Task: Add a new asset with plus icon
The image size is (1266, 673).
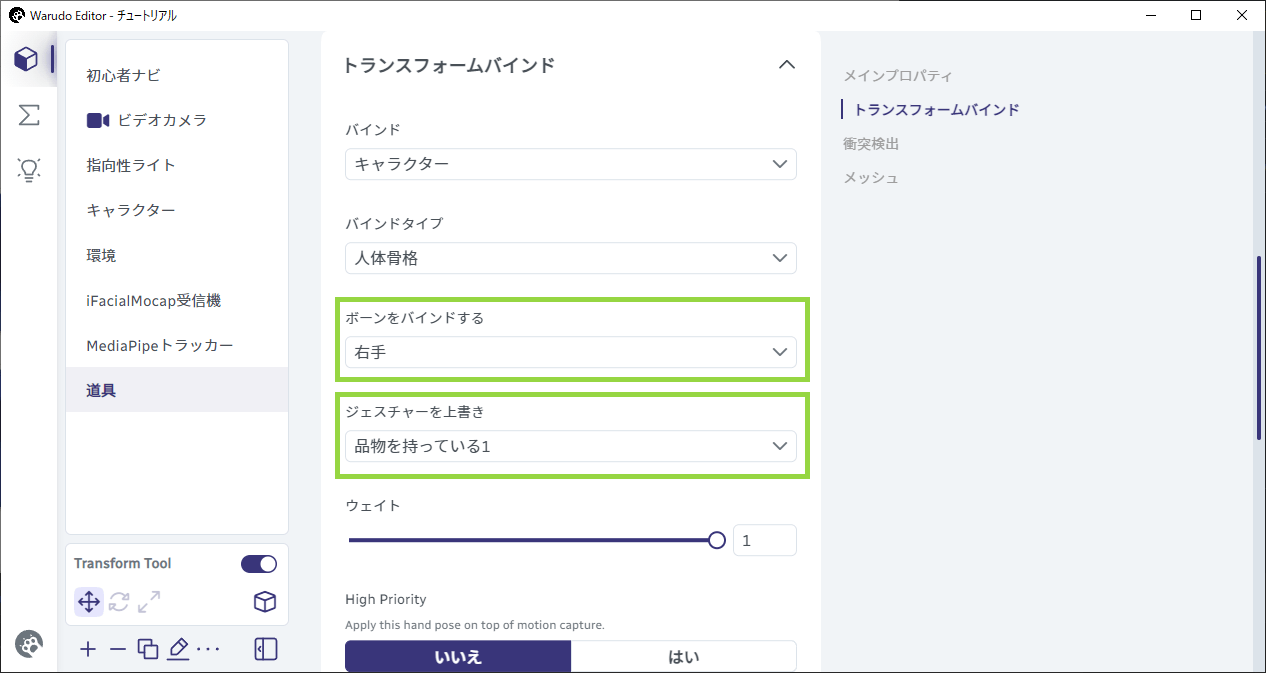Action: [88, 649]
